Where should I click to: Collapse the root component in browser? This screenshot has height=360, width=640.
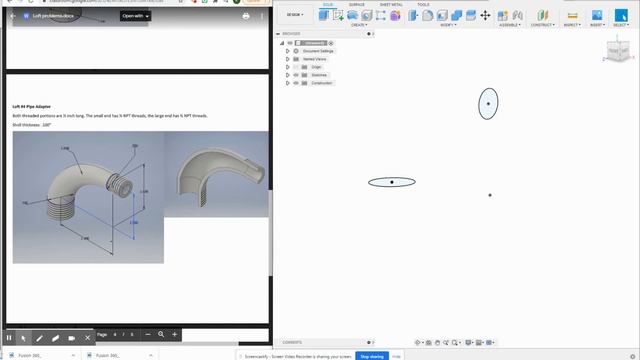[x=282, y=43]
